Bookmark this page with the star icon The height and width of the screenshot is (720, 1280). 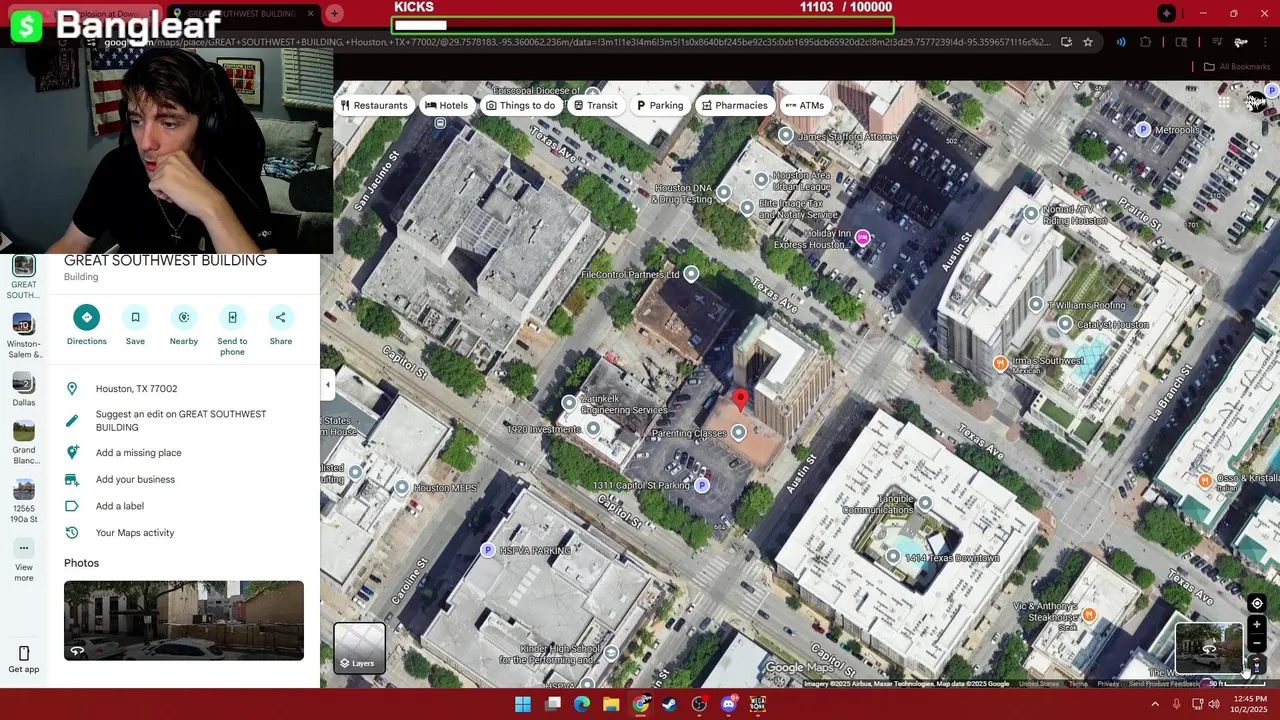[x=1088, y=42]
